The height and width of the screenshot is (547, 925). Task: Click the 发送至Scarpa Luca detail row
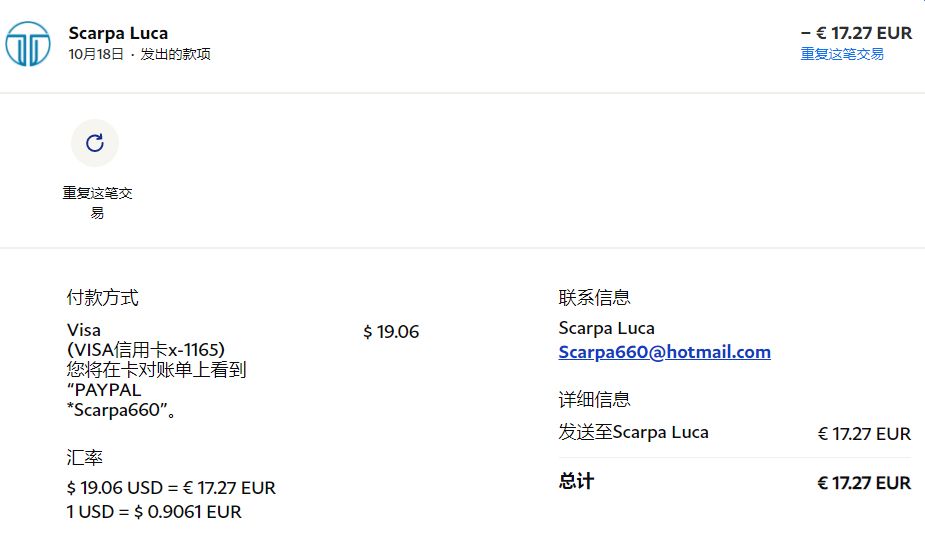pos(633,433)
